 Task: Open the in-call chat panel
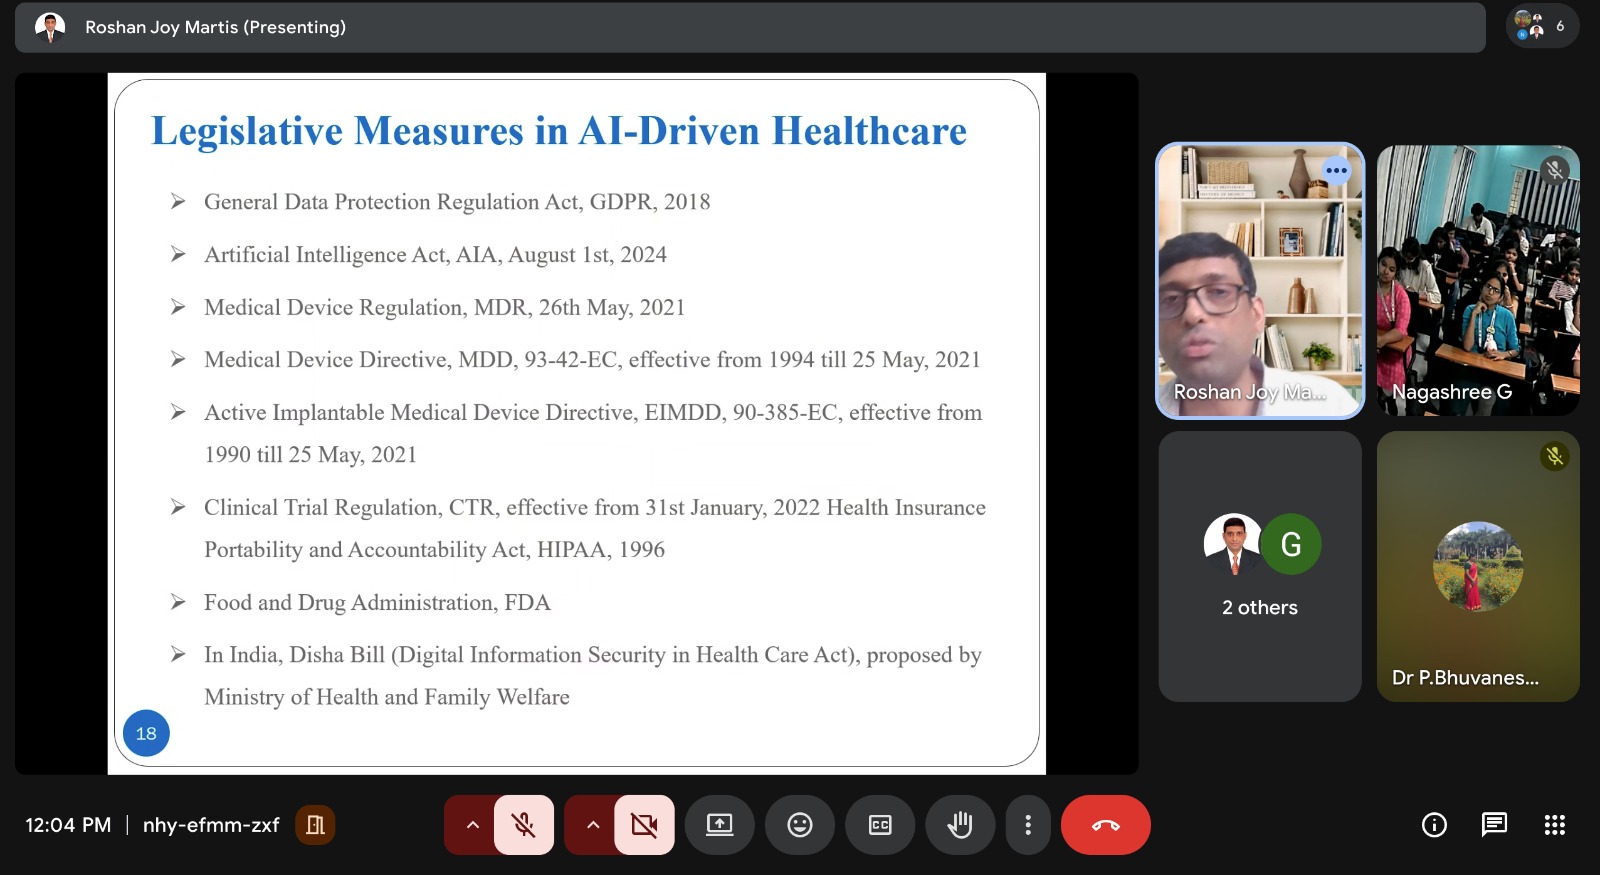[1494, 825]
